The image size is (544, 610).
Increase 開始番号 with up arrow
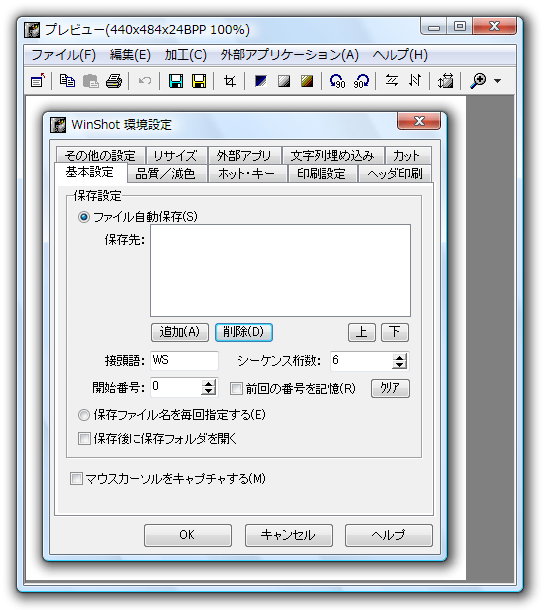[209, 384]
